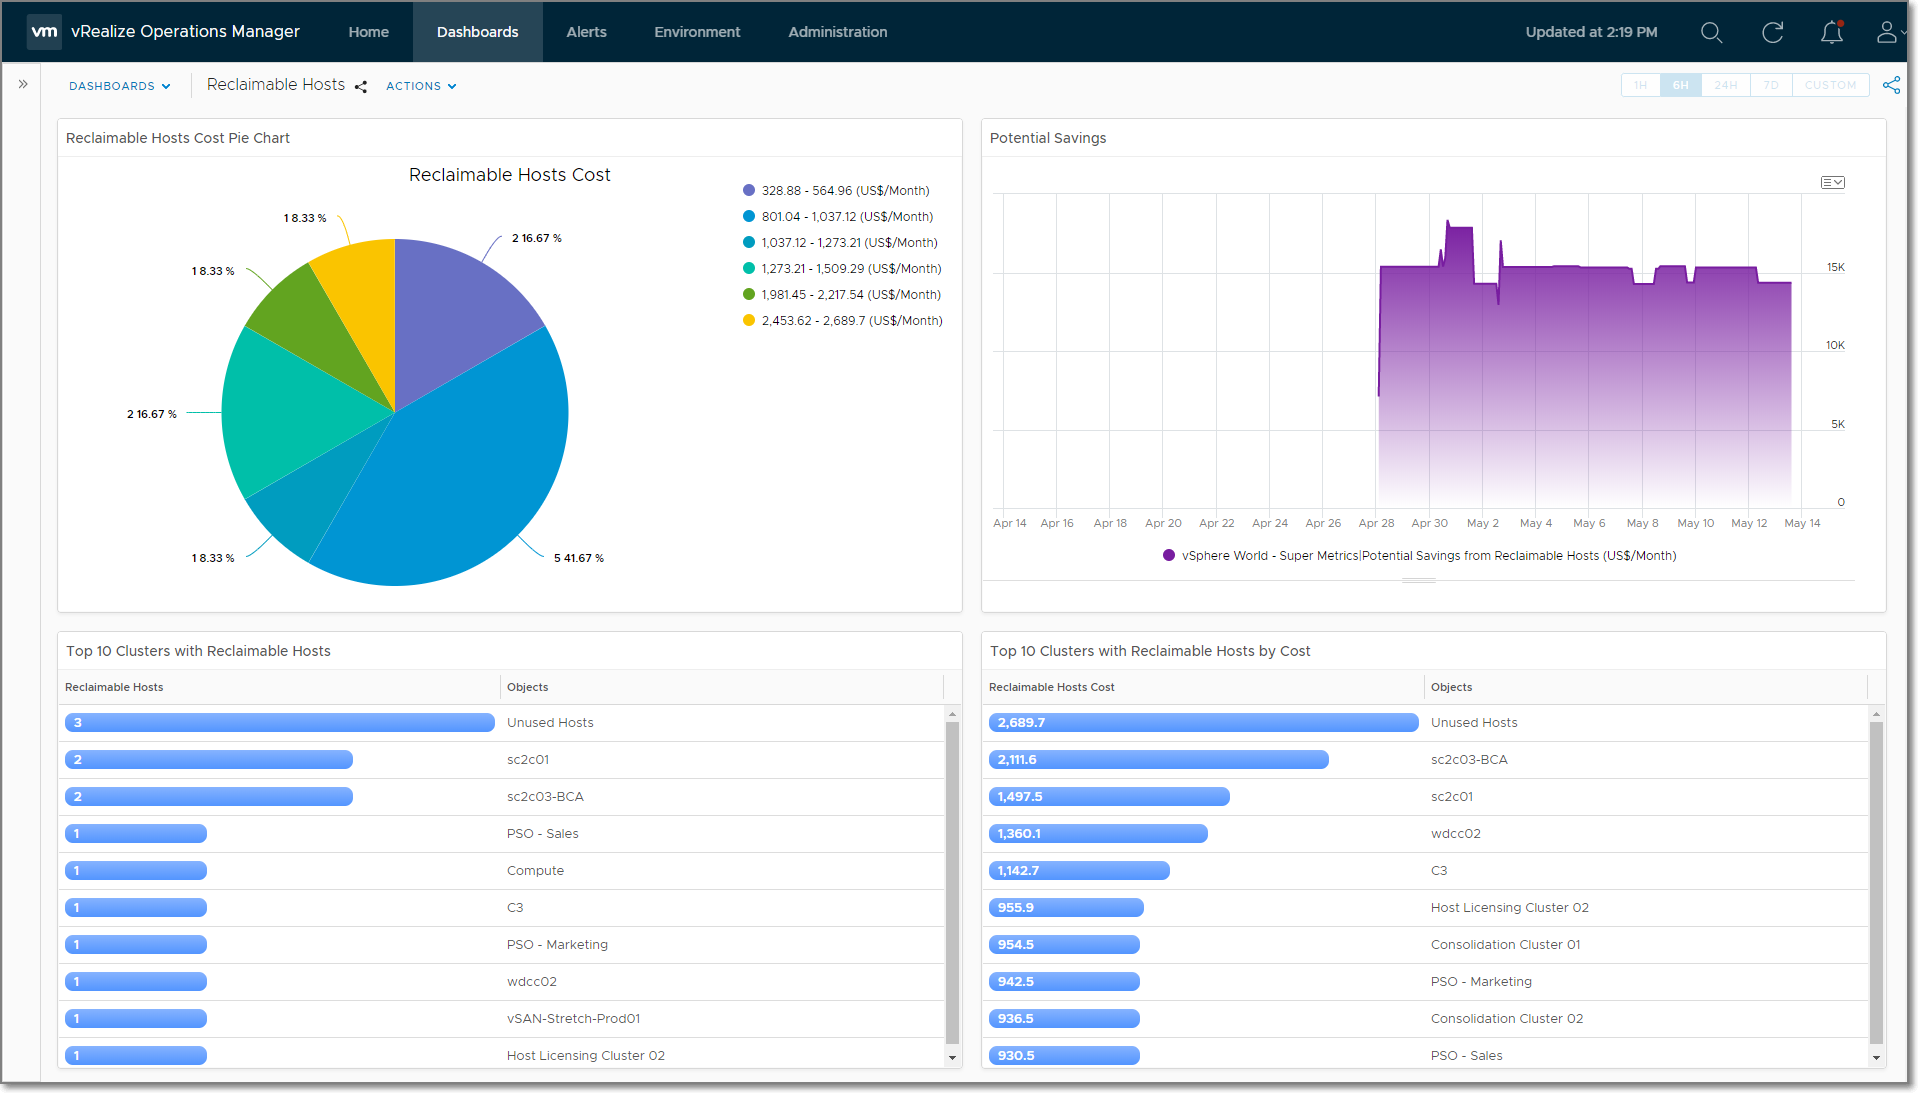Open the notifications bell icon
Screen dimensions: 1918x1093
(1831, 32)
